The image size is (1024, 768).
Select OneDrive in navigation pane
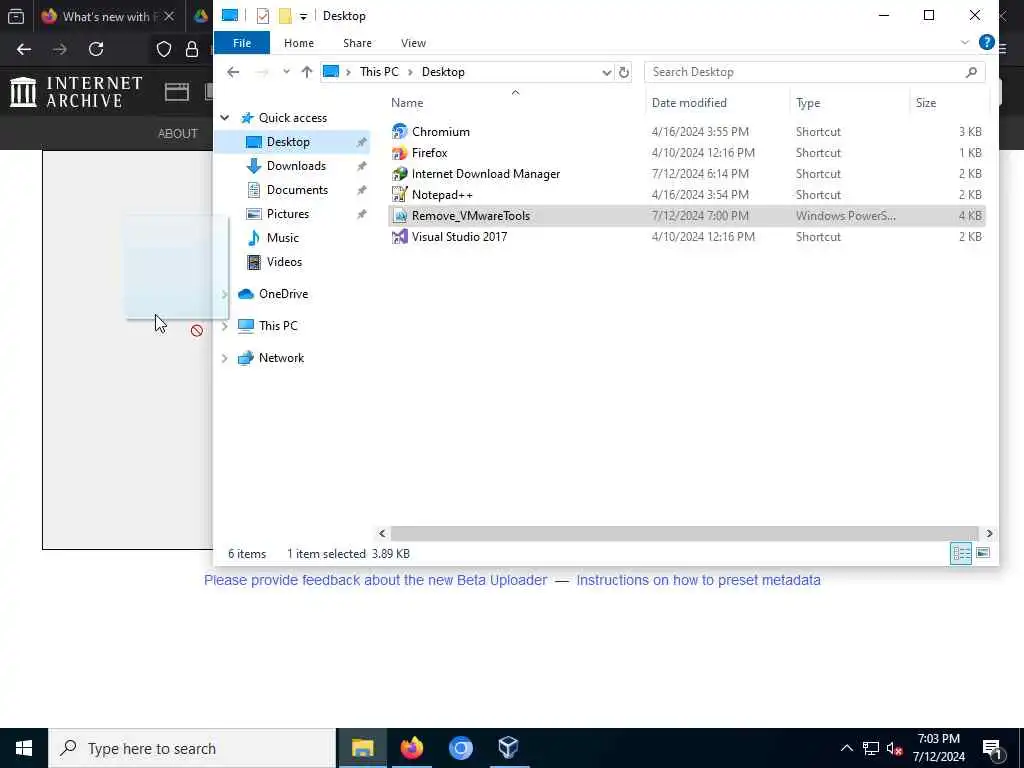[283, 294]
